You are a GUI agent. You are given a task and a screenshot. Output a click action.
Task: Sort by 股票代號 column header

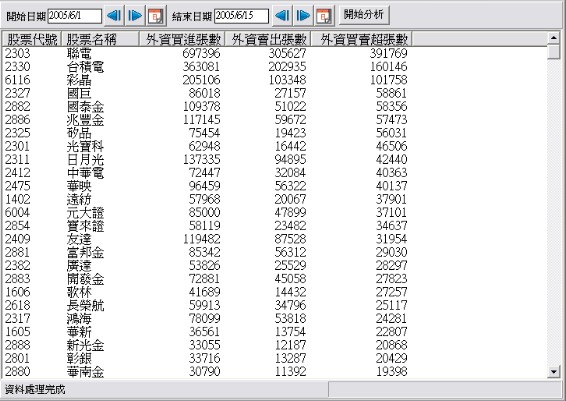32,39
